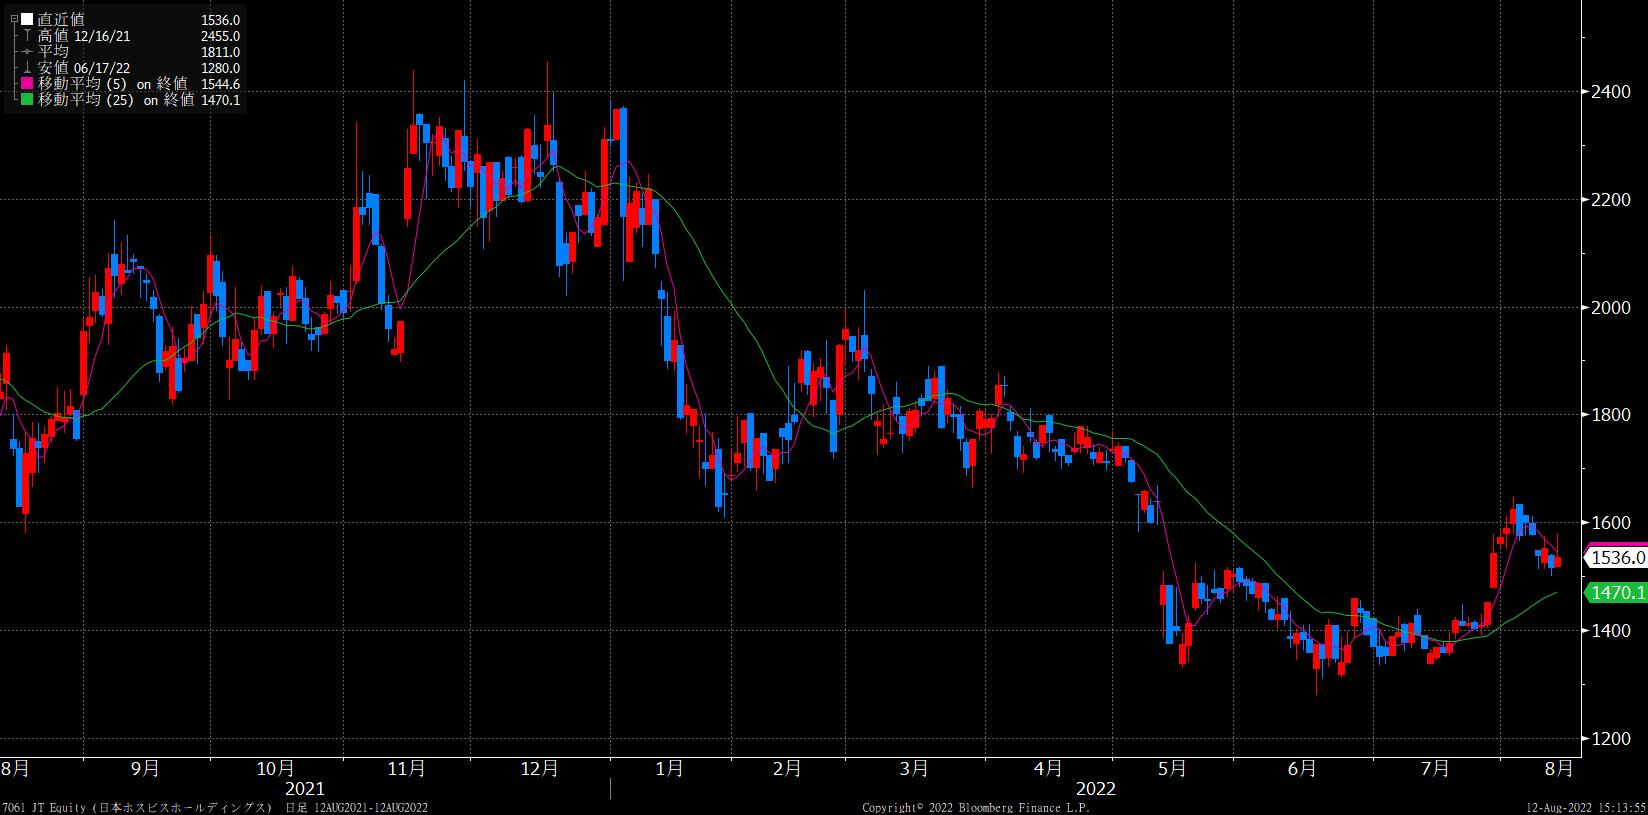This screenshot has height=815, width=1648.
Task: Click the 1536.0 last price axis tag
Action: [1617, 557]
